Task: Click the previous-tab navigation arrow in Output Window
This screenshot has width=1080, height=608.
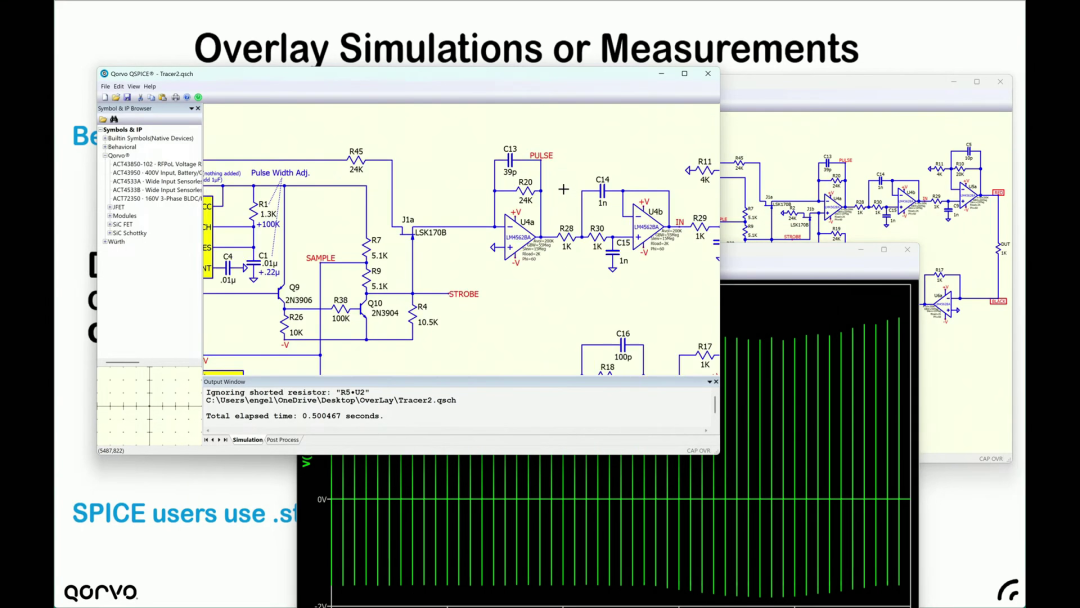Action: click(212, 439)
